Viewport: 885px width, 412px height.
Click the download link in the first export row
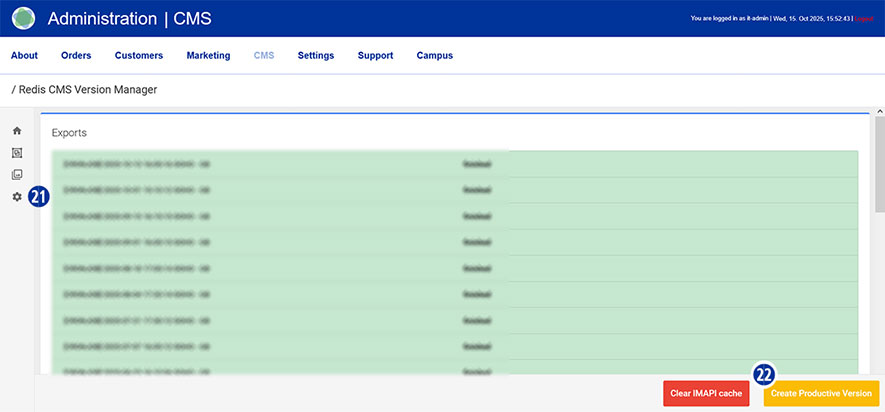(477, 163)
